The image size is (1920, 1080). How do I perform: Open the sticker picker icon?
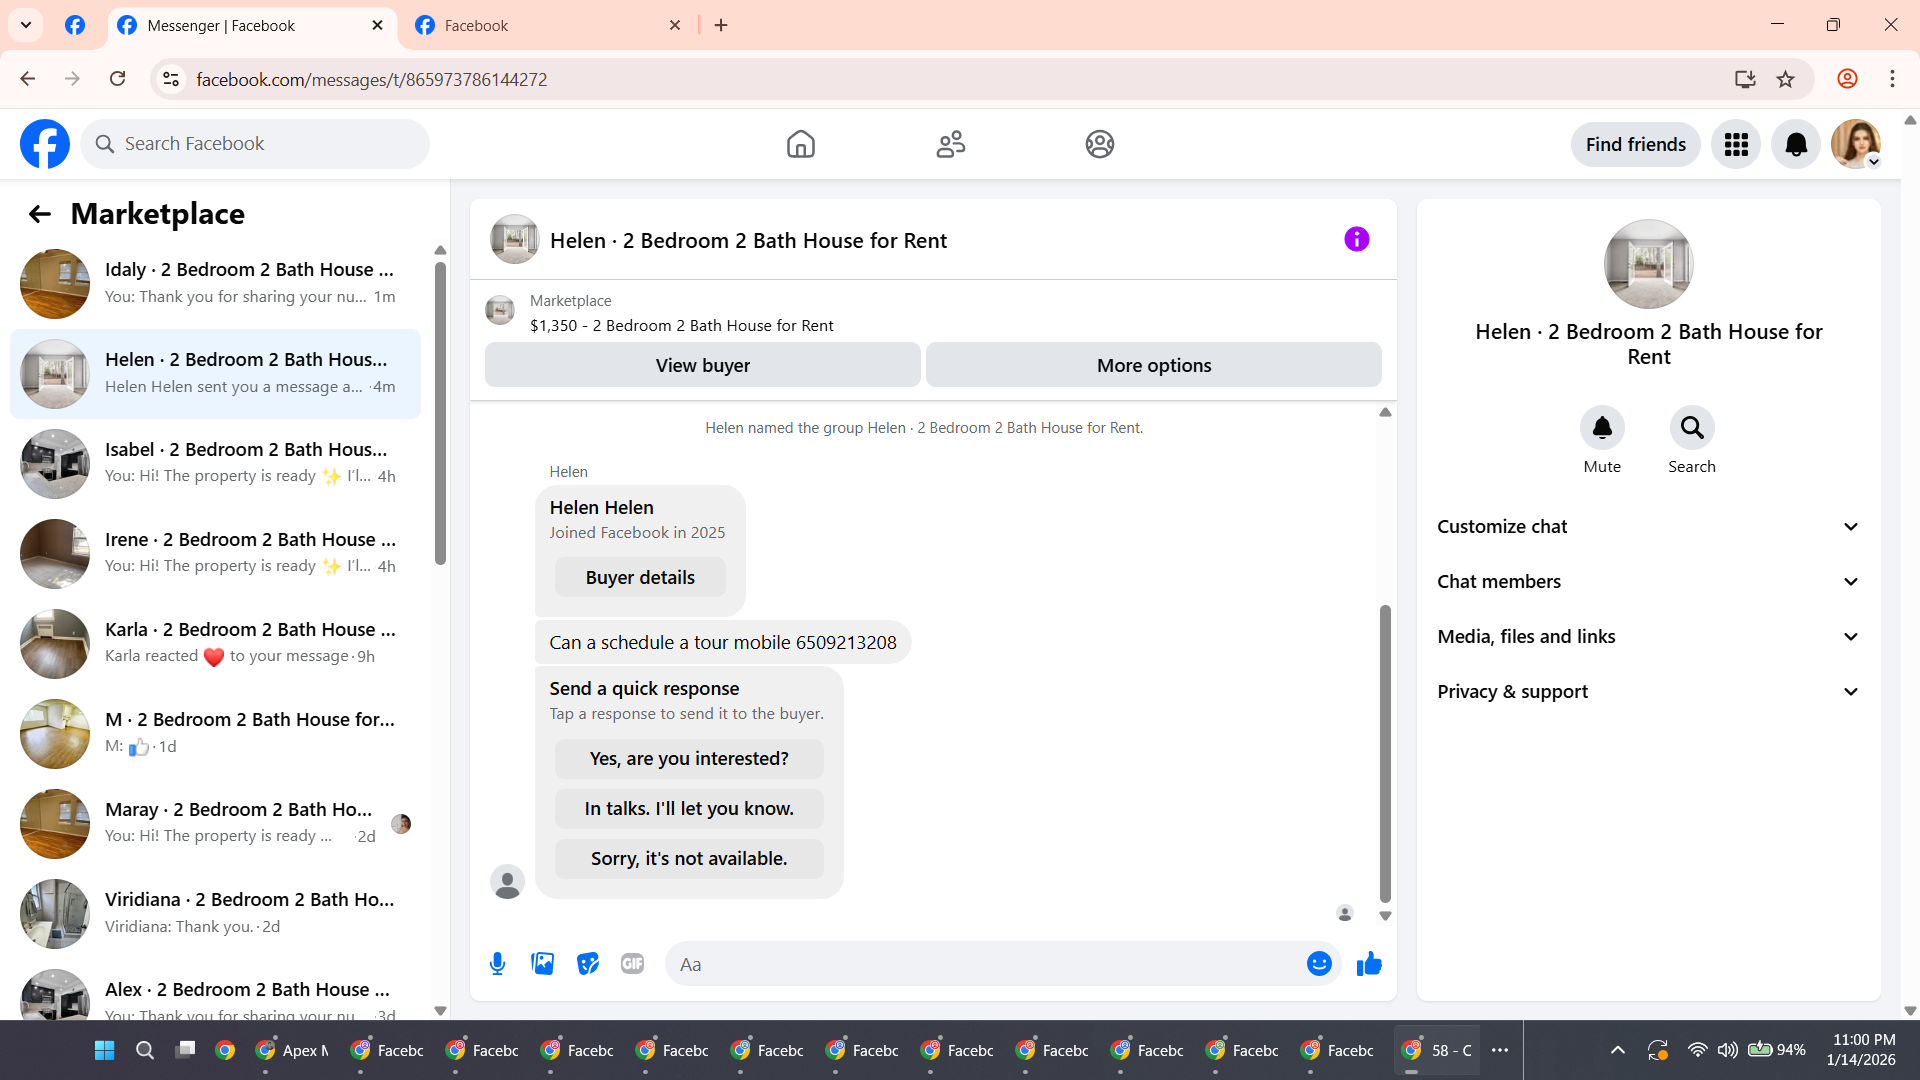(x=588, y=964)
